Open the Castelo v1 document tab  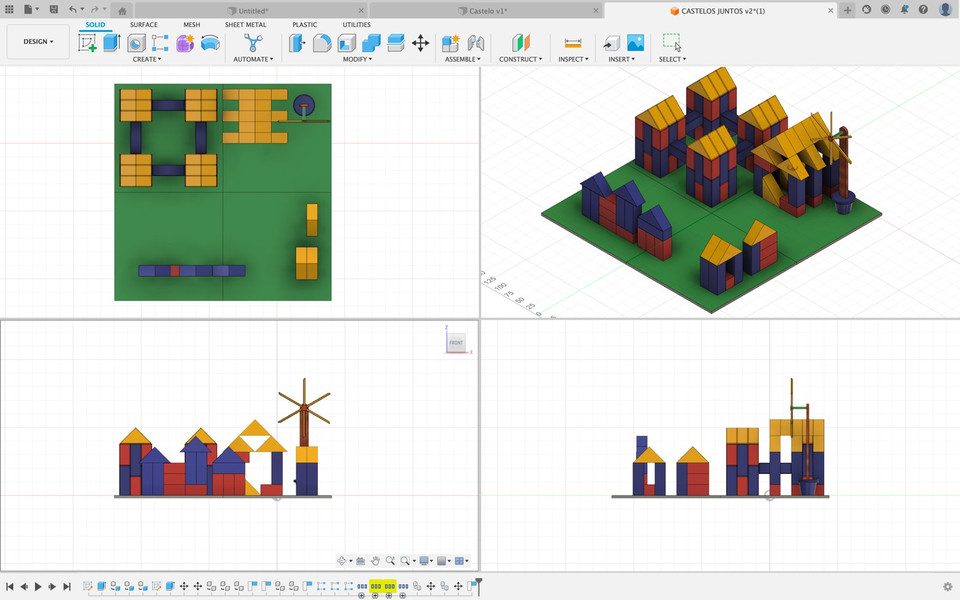(x=483, y=10)
